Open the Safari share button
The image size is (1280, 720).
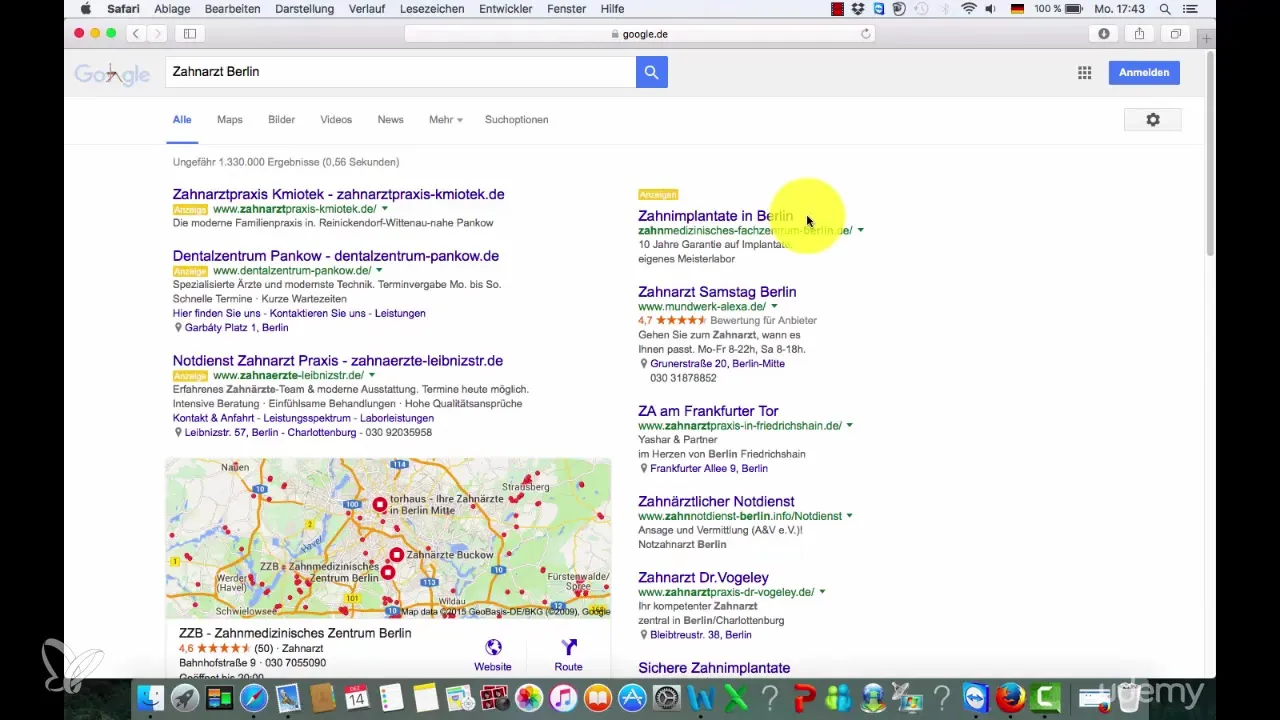coord(1140,34)
